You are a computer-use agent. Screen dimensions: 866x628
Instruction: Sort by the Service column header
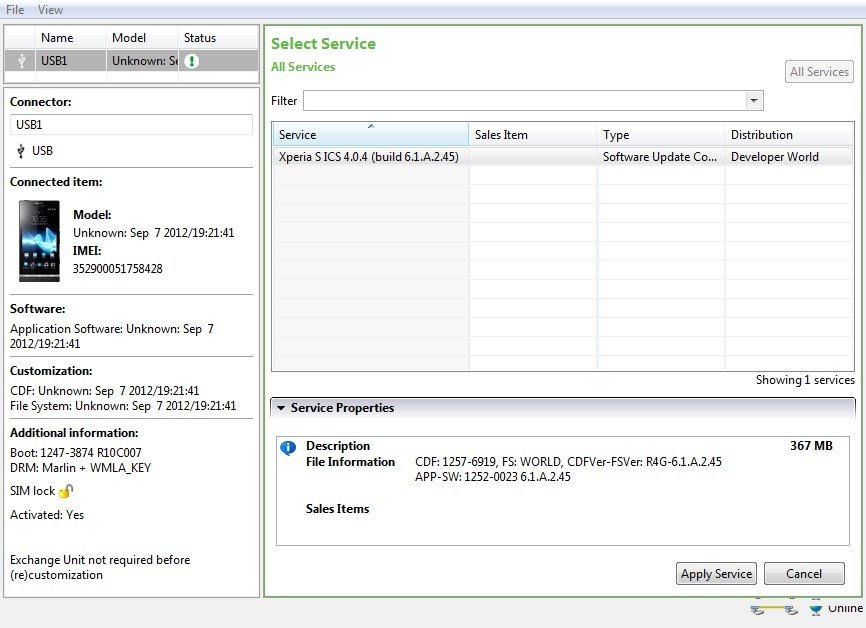(x=371, y=135)
